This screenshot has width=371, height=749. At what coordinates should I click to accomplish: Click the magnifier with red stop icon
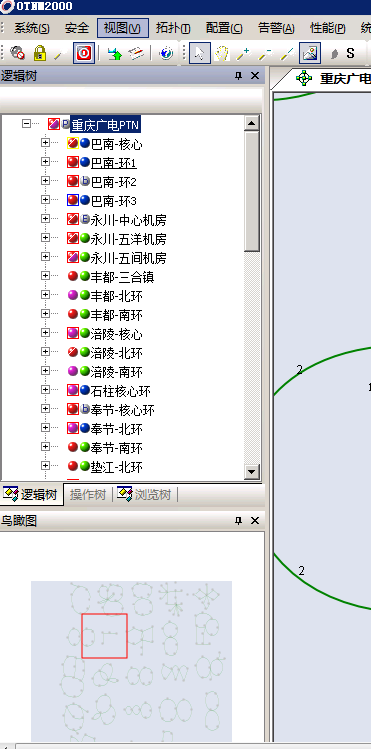(18, 53)
